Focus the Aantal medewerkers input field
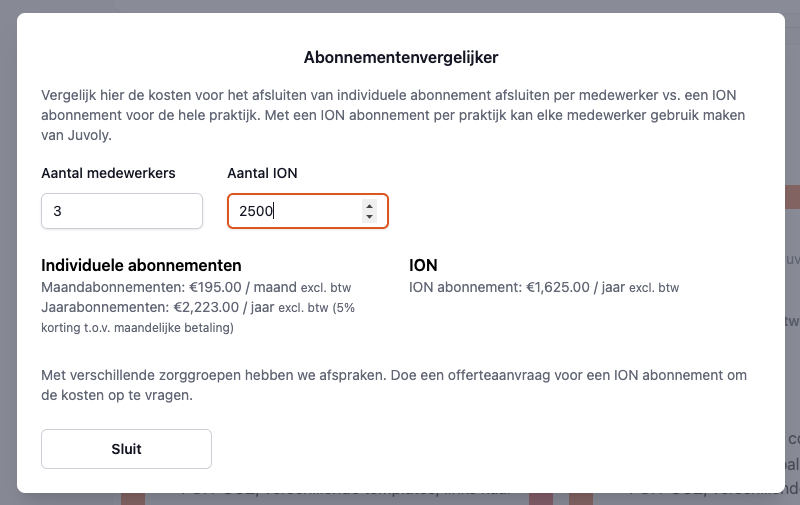This screenshot has height=505, width=800. point(122,211)
